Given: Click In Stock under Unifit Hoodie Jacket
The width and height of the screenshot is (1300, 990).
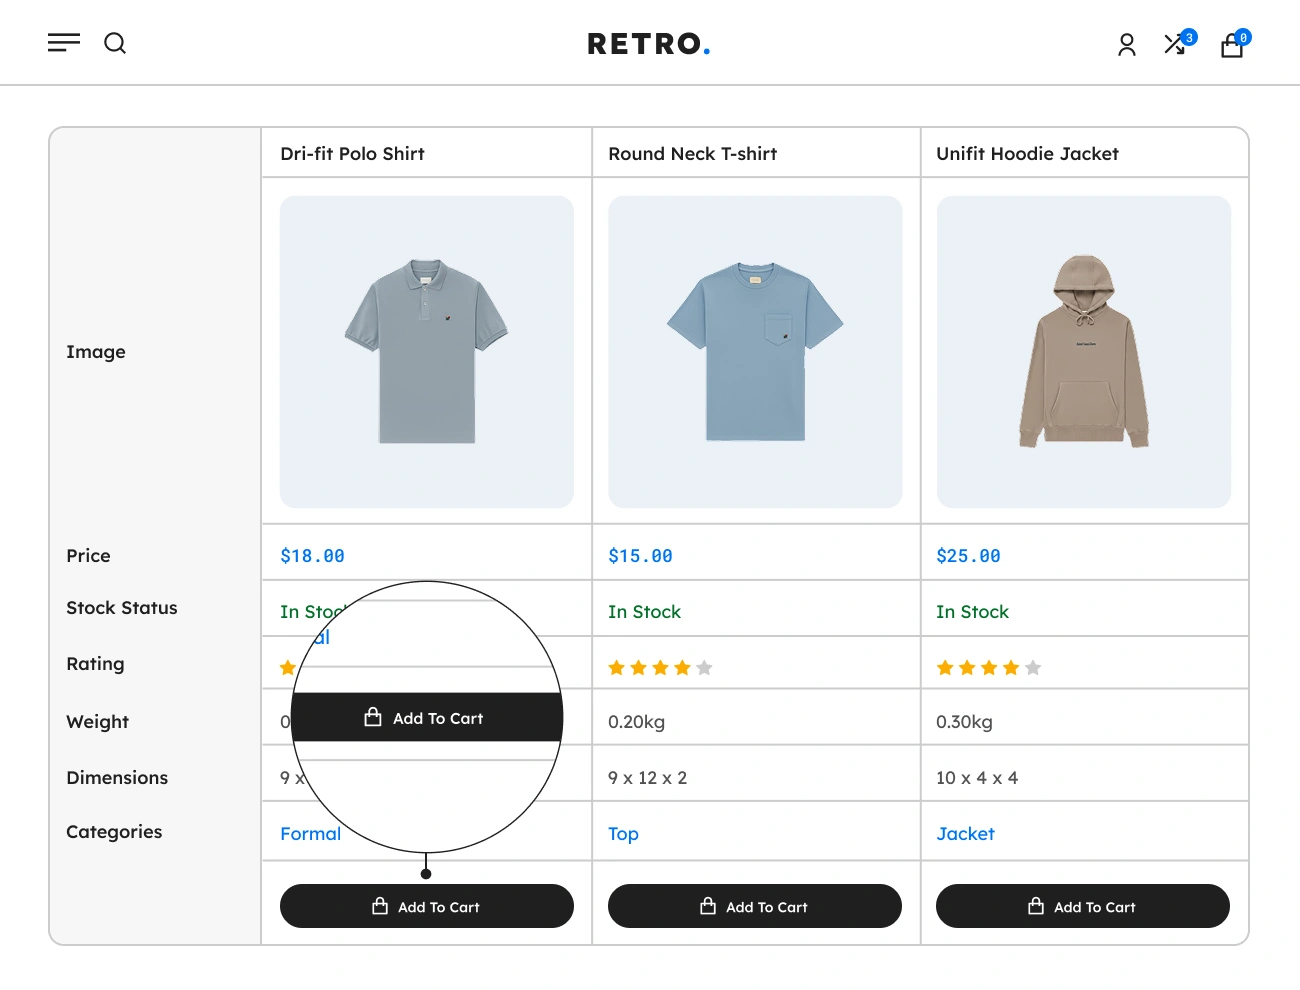Looking at the screenshot, I should [x=972, y=612].
